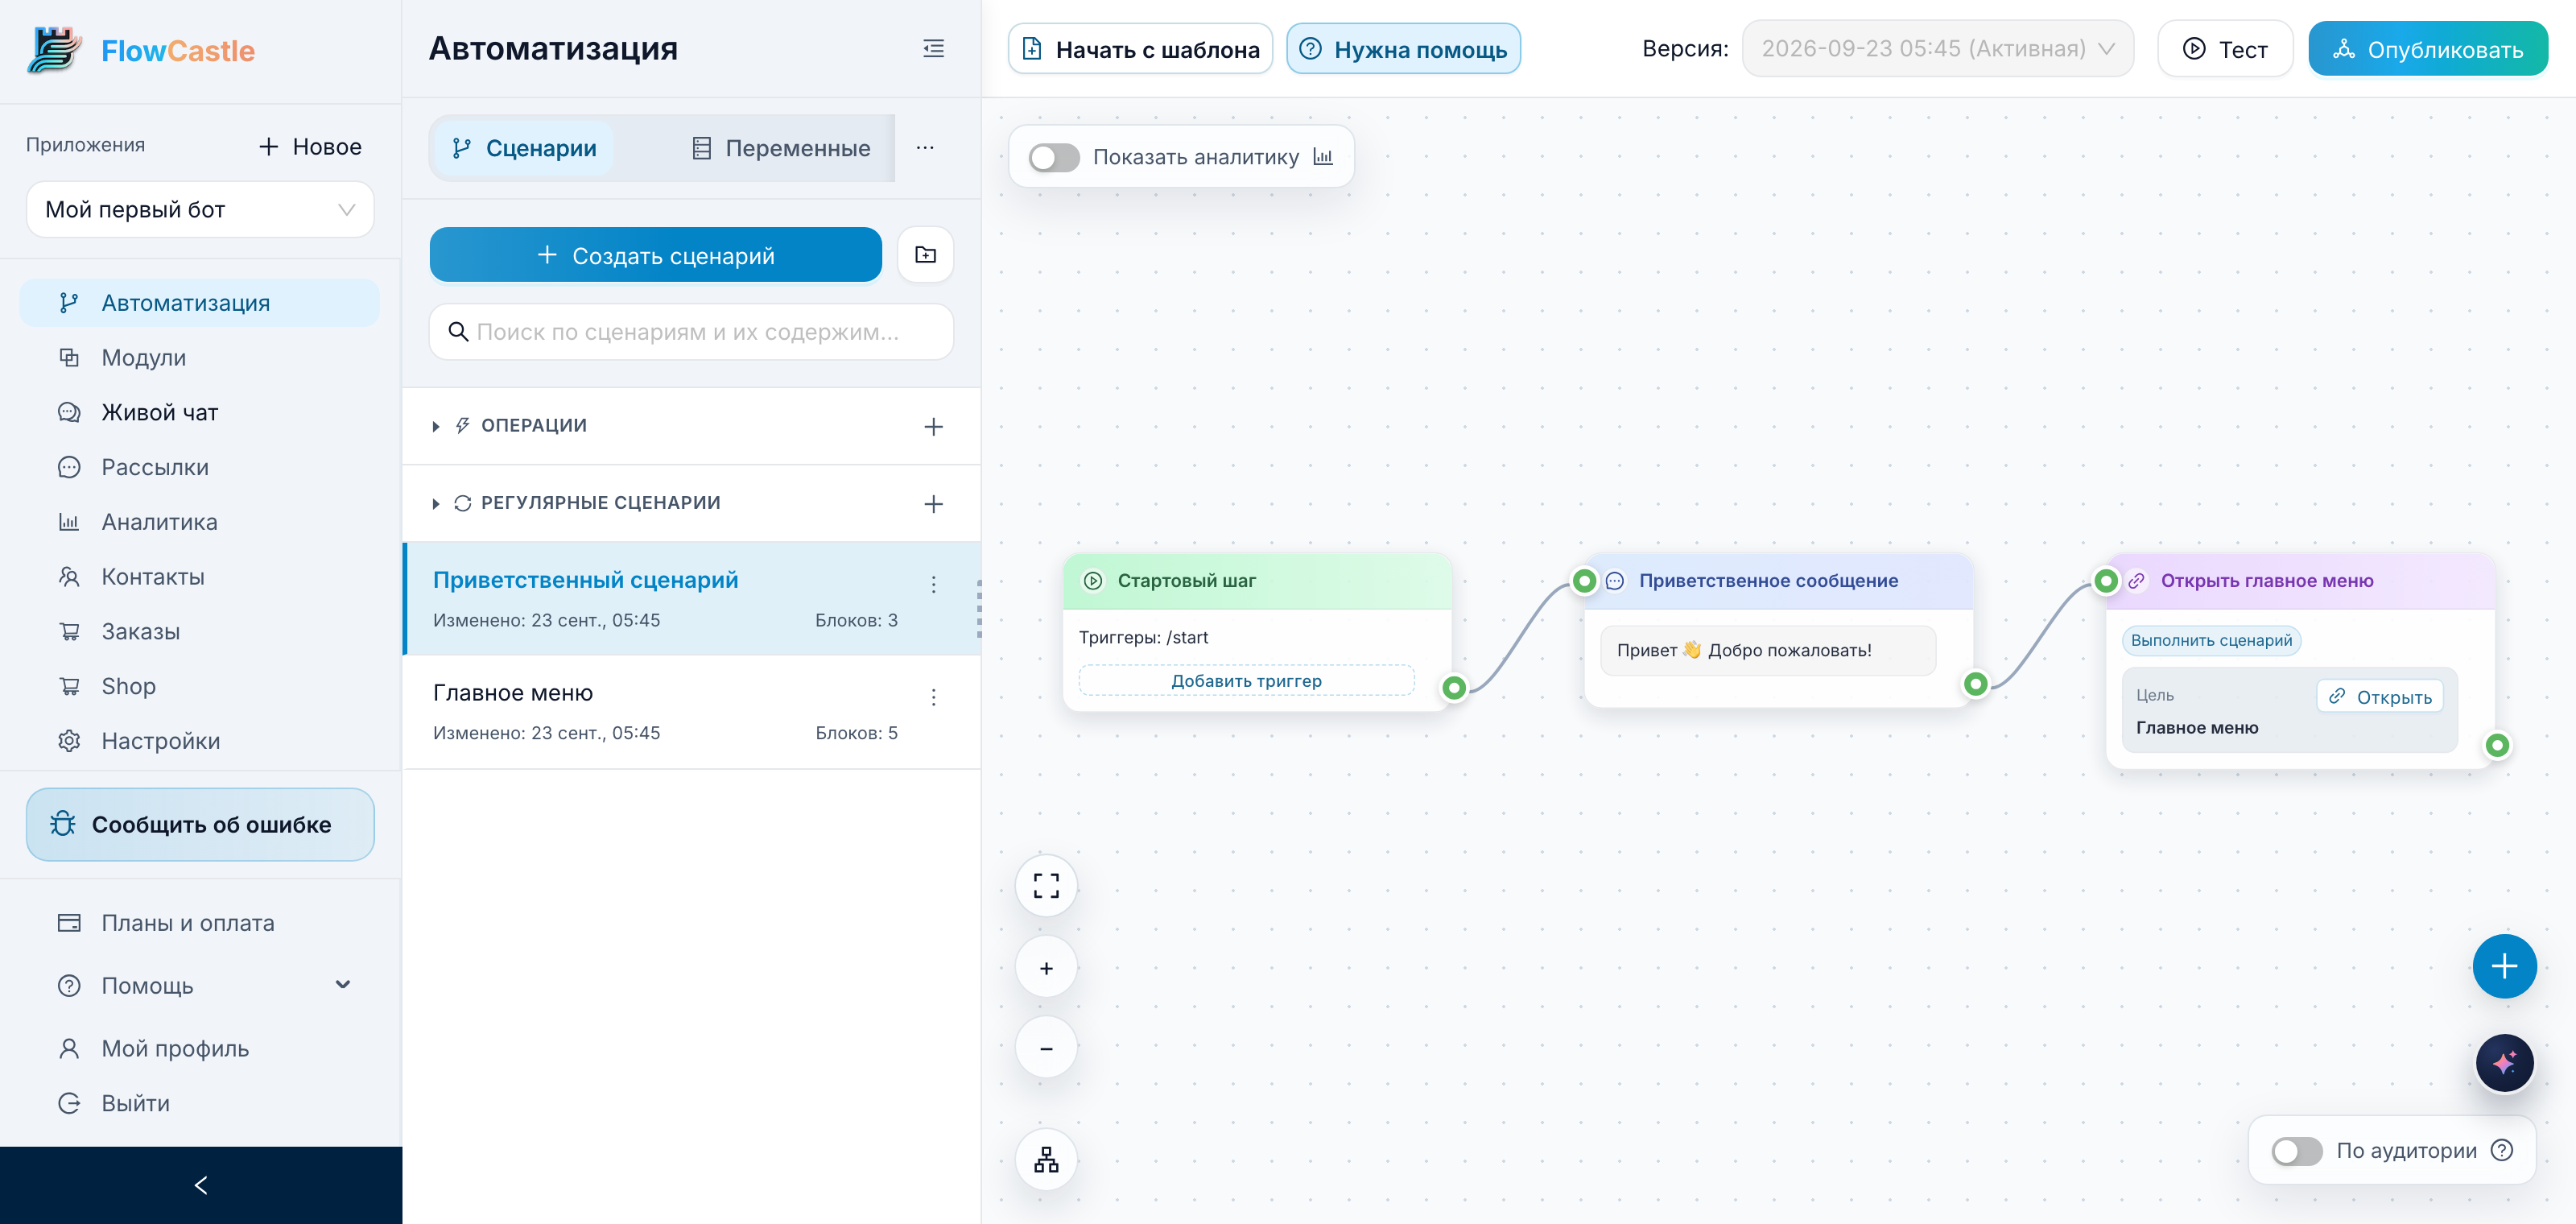The height and width of the screenshot is (1224, 2576).
Task: Collapse the Автоматизация panel menu icon
Action: coord(933,48)
